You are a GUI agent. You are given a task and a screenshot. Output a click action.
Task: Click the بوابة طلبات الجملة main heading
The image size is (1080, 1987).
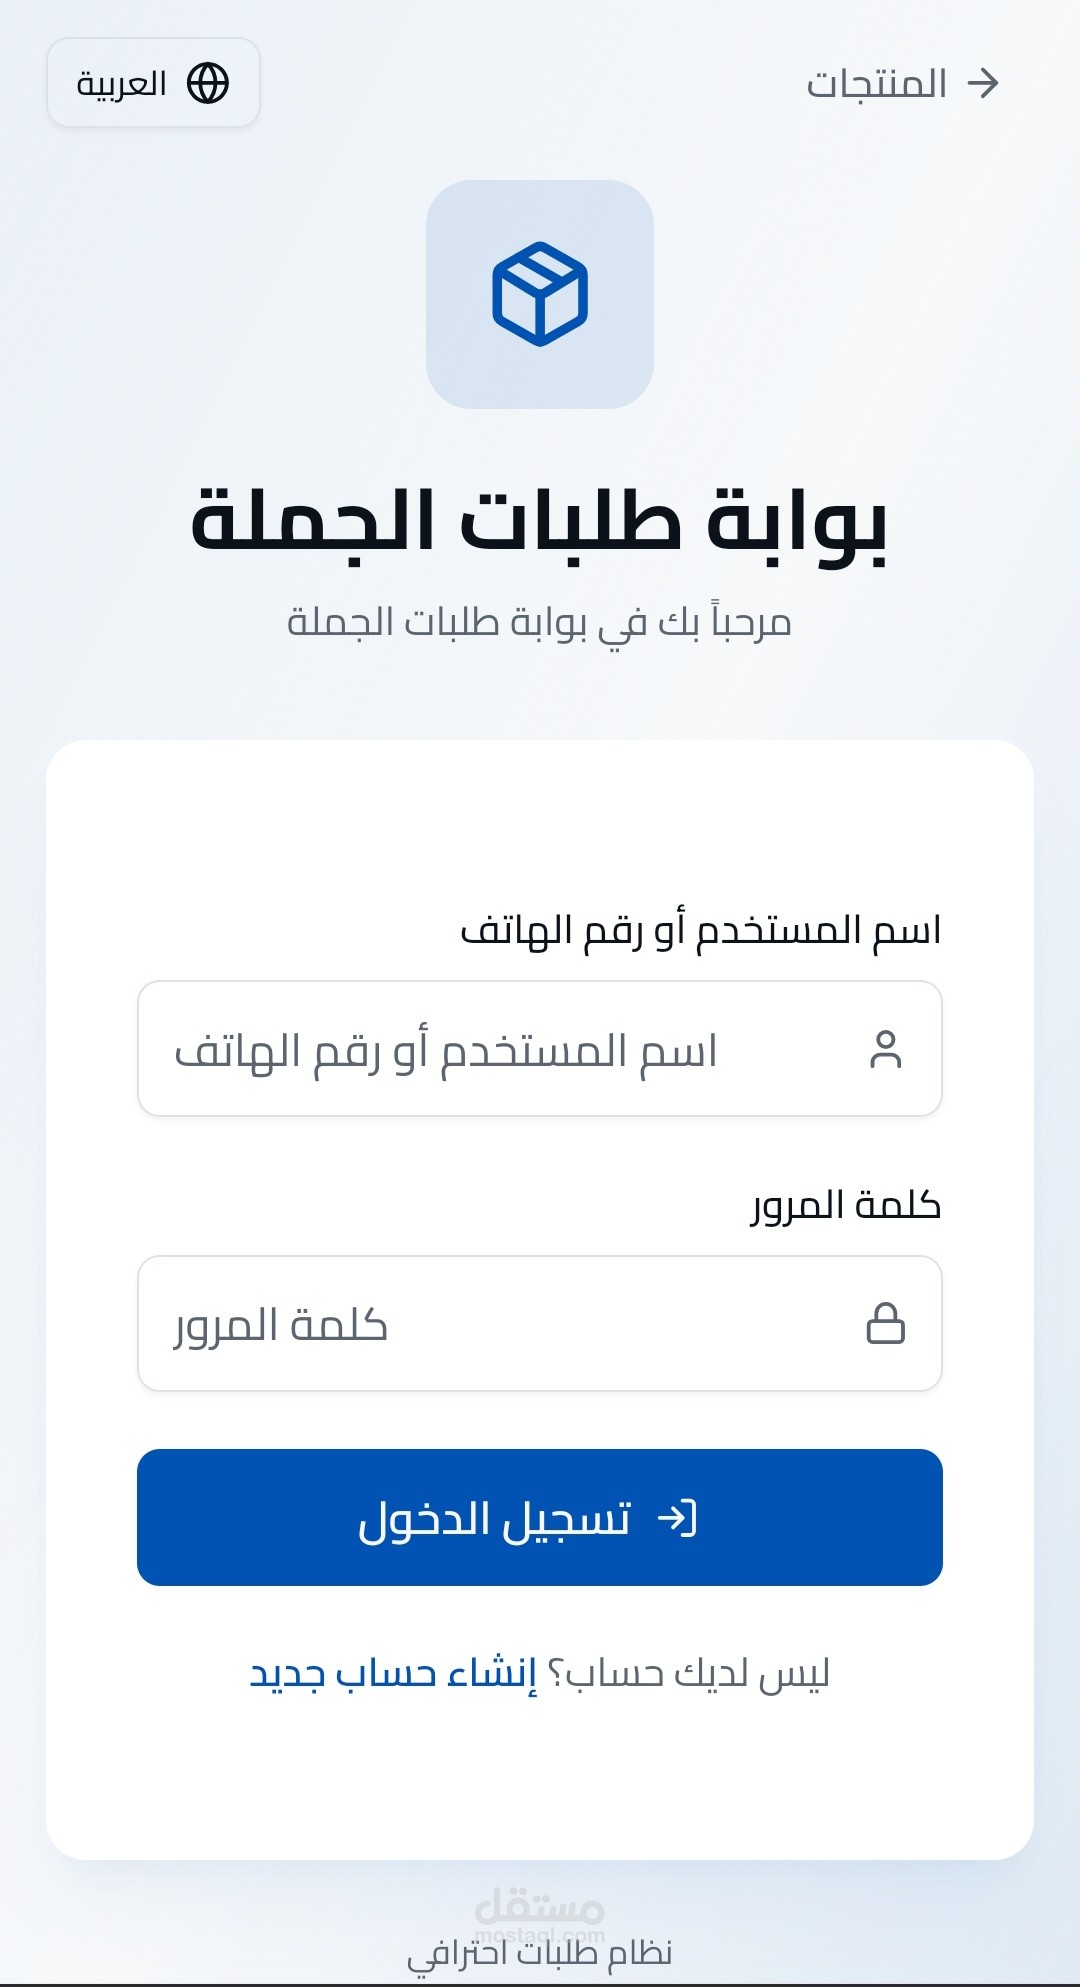pyautogui.click(x=540, y=520)
